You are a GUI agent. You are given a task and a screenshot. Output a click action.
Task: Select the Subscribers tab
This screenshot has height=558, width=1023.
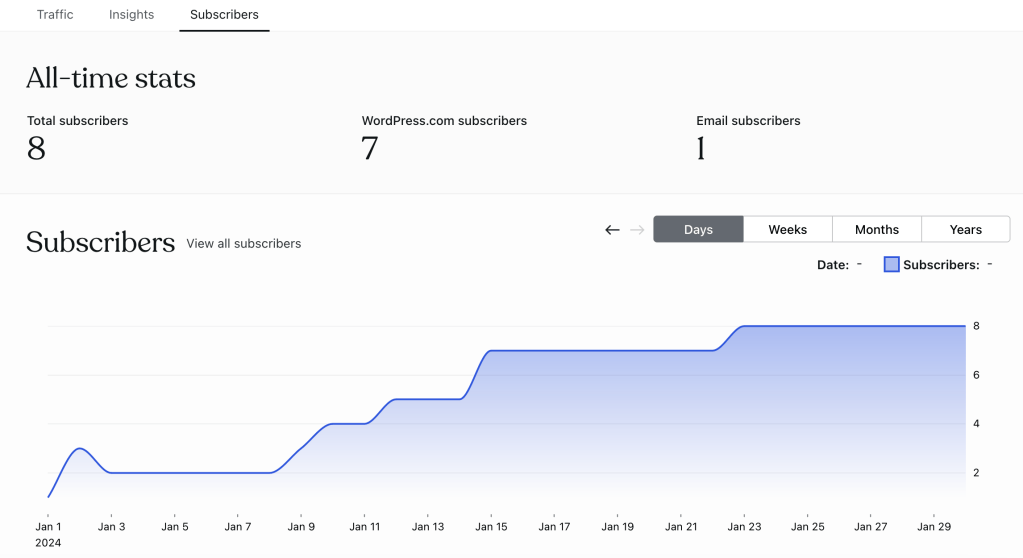224,15
